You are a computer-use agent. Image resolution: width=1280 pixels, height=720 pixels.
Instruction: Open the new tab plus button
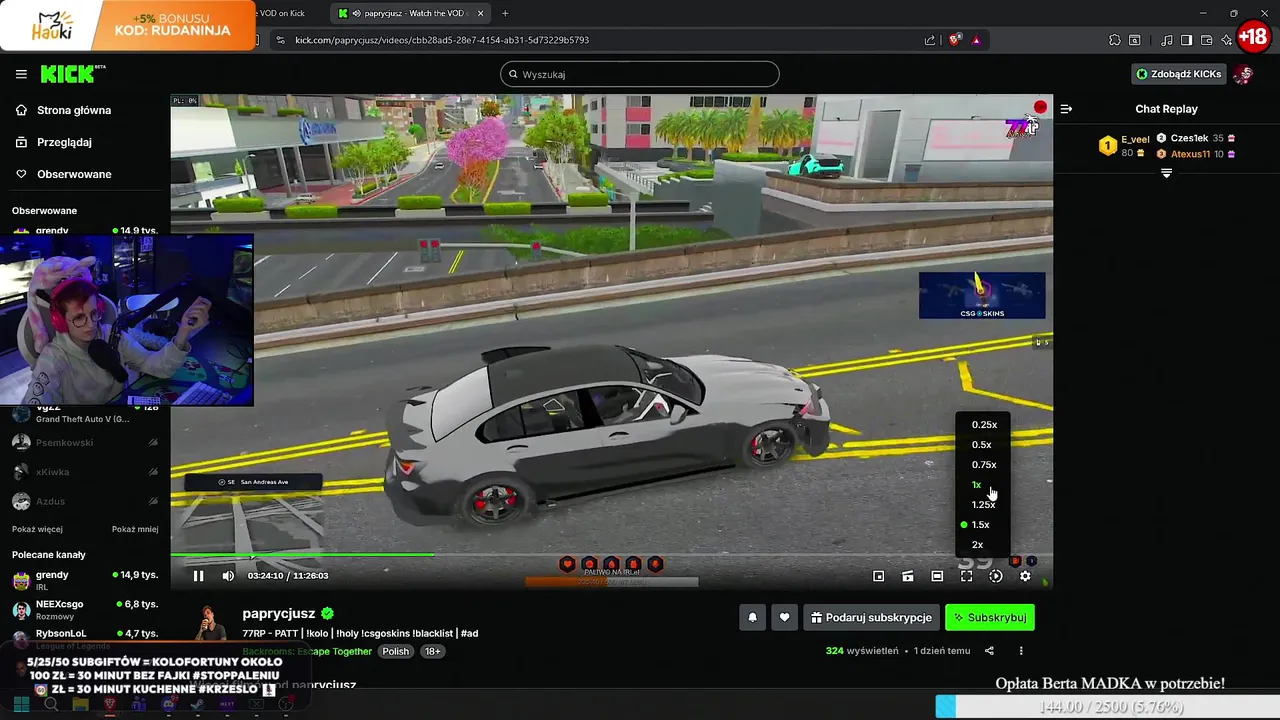(505, 13)
